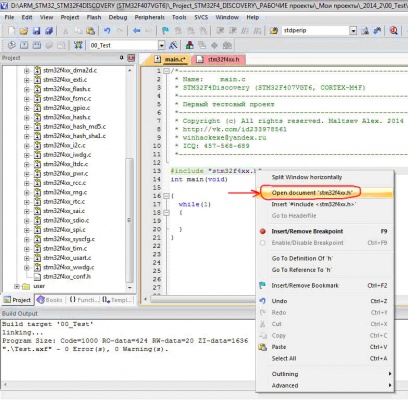
Task: Click the Save All toolbar icon
Action: pyautogui.click(x=49, y=31)
